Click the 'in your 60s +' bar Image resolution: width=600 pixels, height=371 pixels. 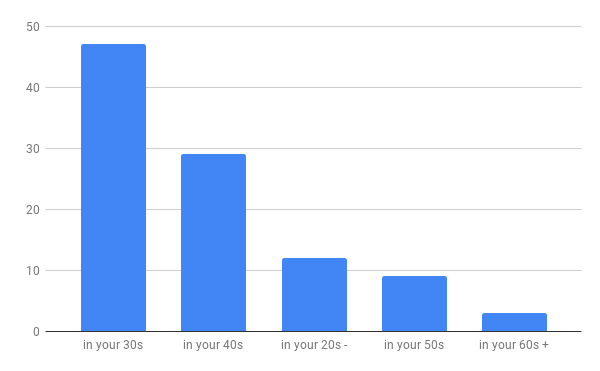(514, 322)
